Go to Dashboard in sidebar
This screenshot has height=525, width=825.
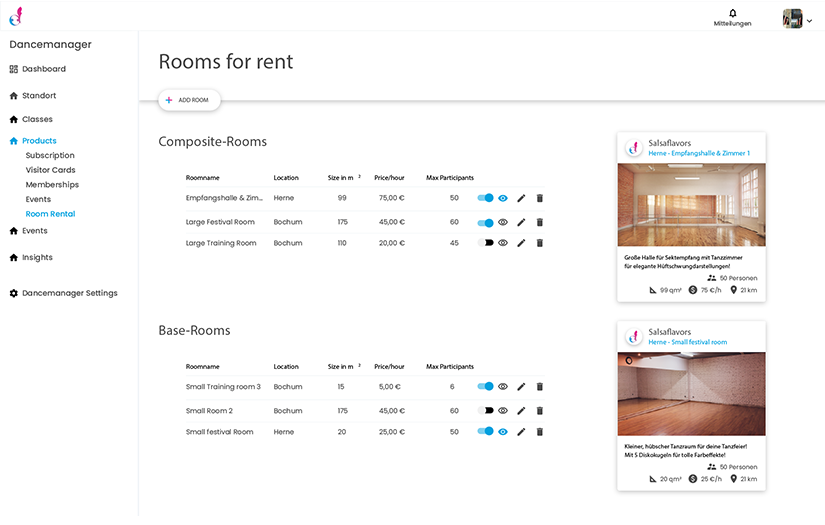tap(38, 69)
